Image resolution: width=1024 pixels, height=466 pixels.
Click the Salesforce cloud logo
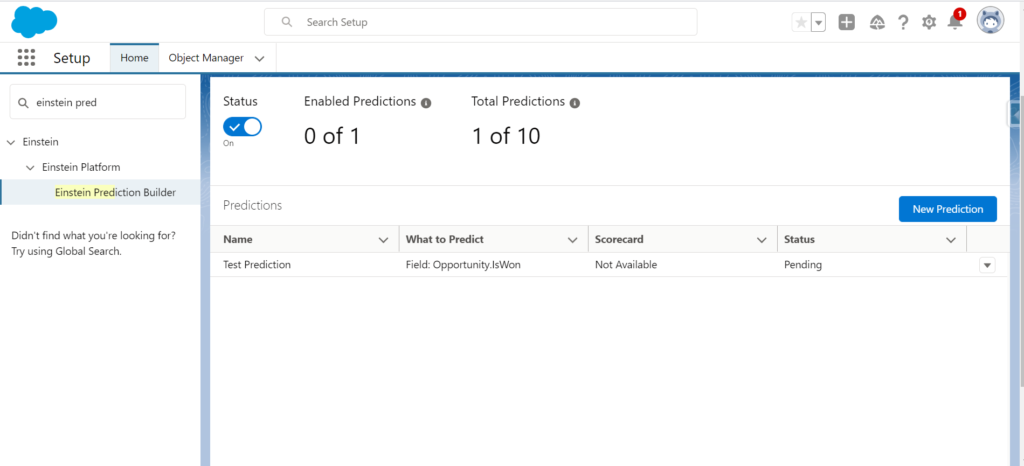tap(34, 22)
